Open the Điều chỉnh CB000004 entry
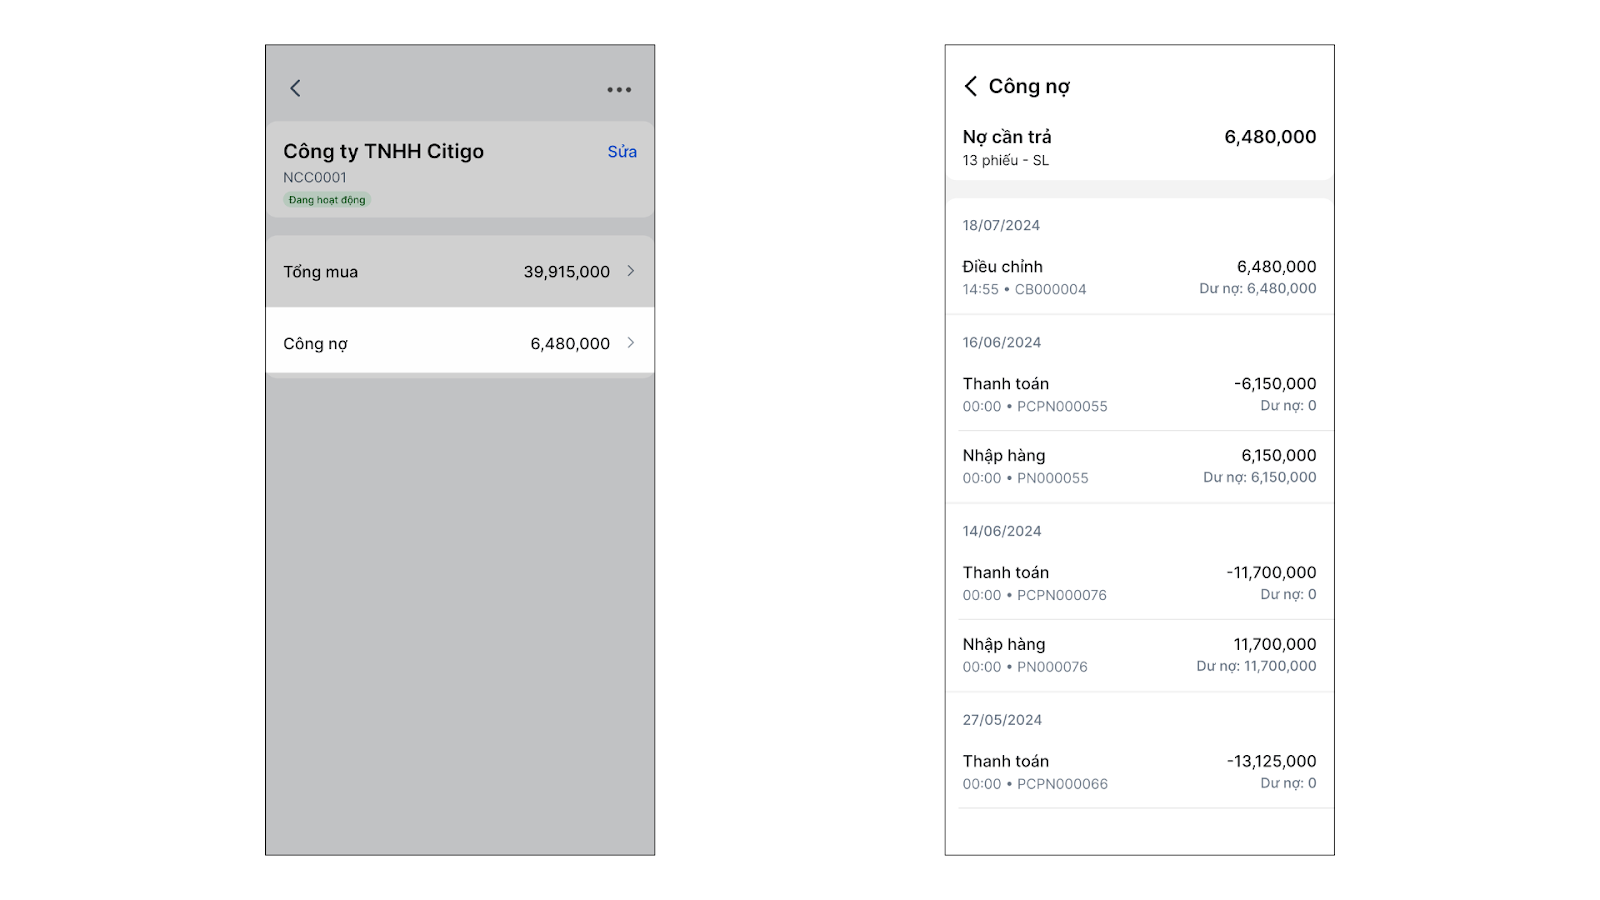The height and width of the screenshot is (900, 1600). (x=1139, y=277)
